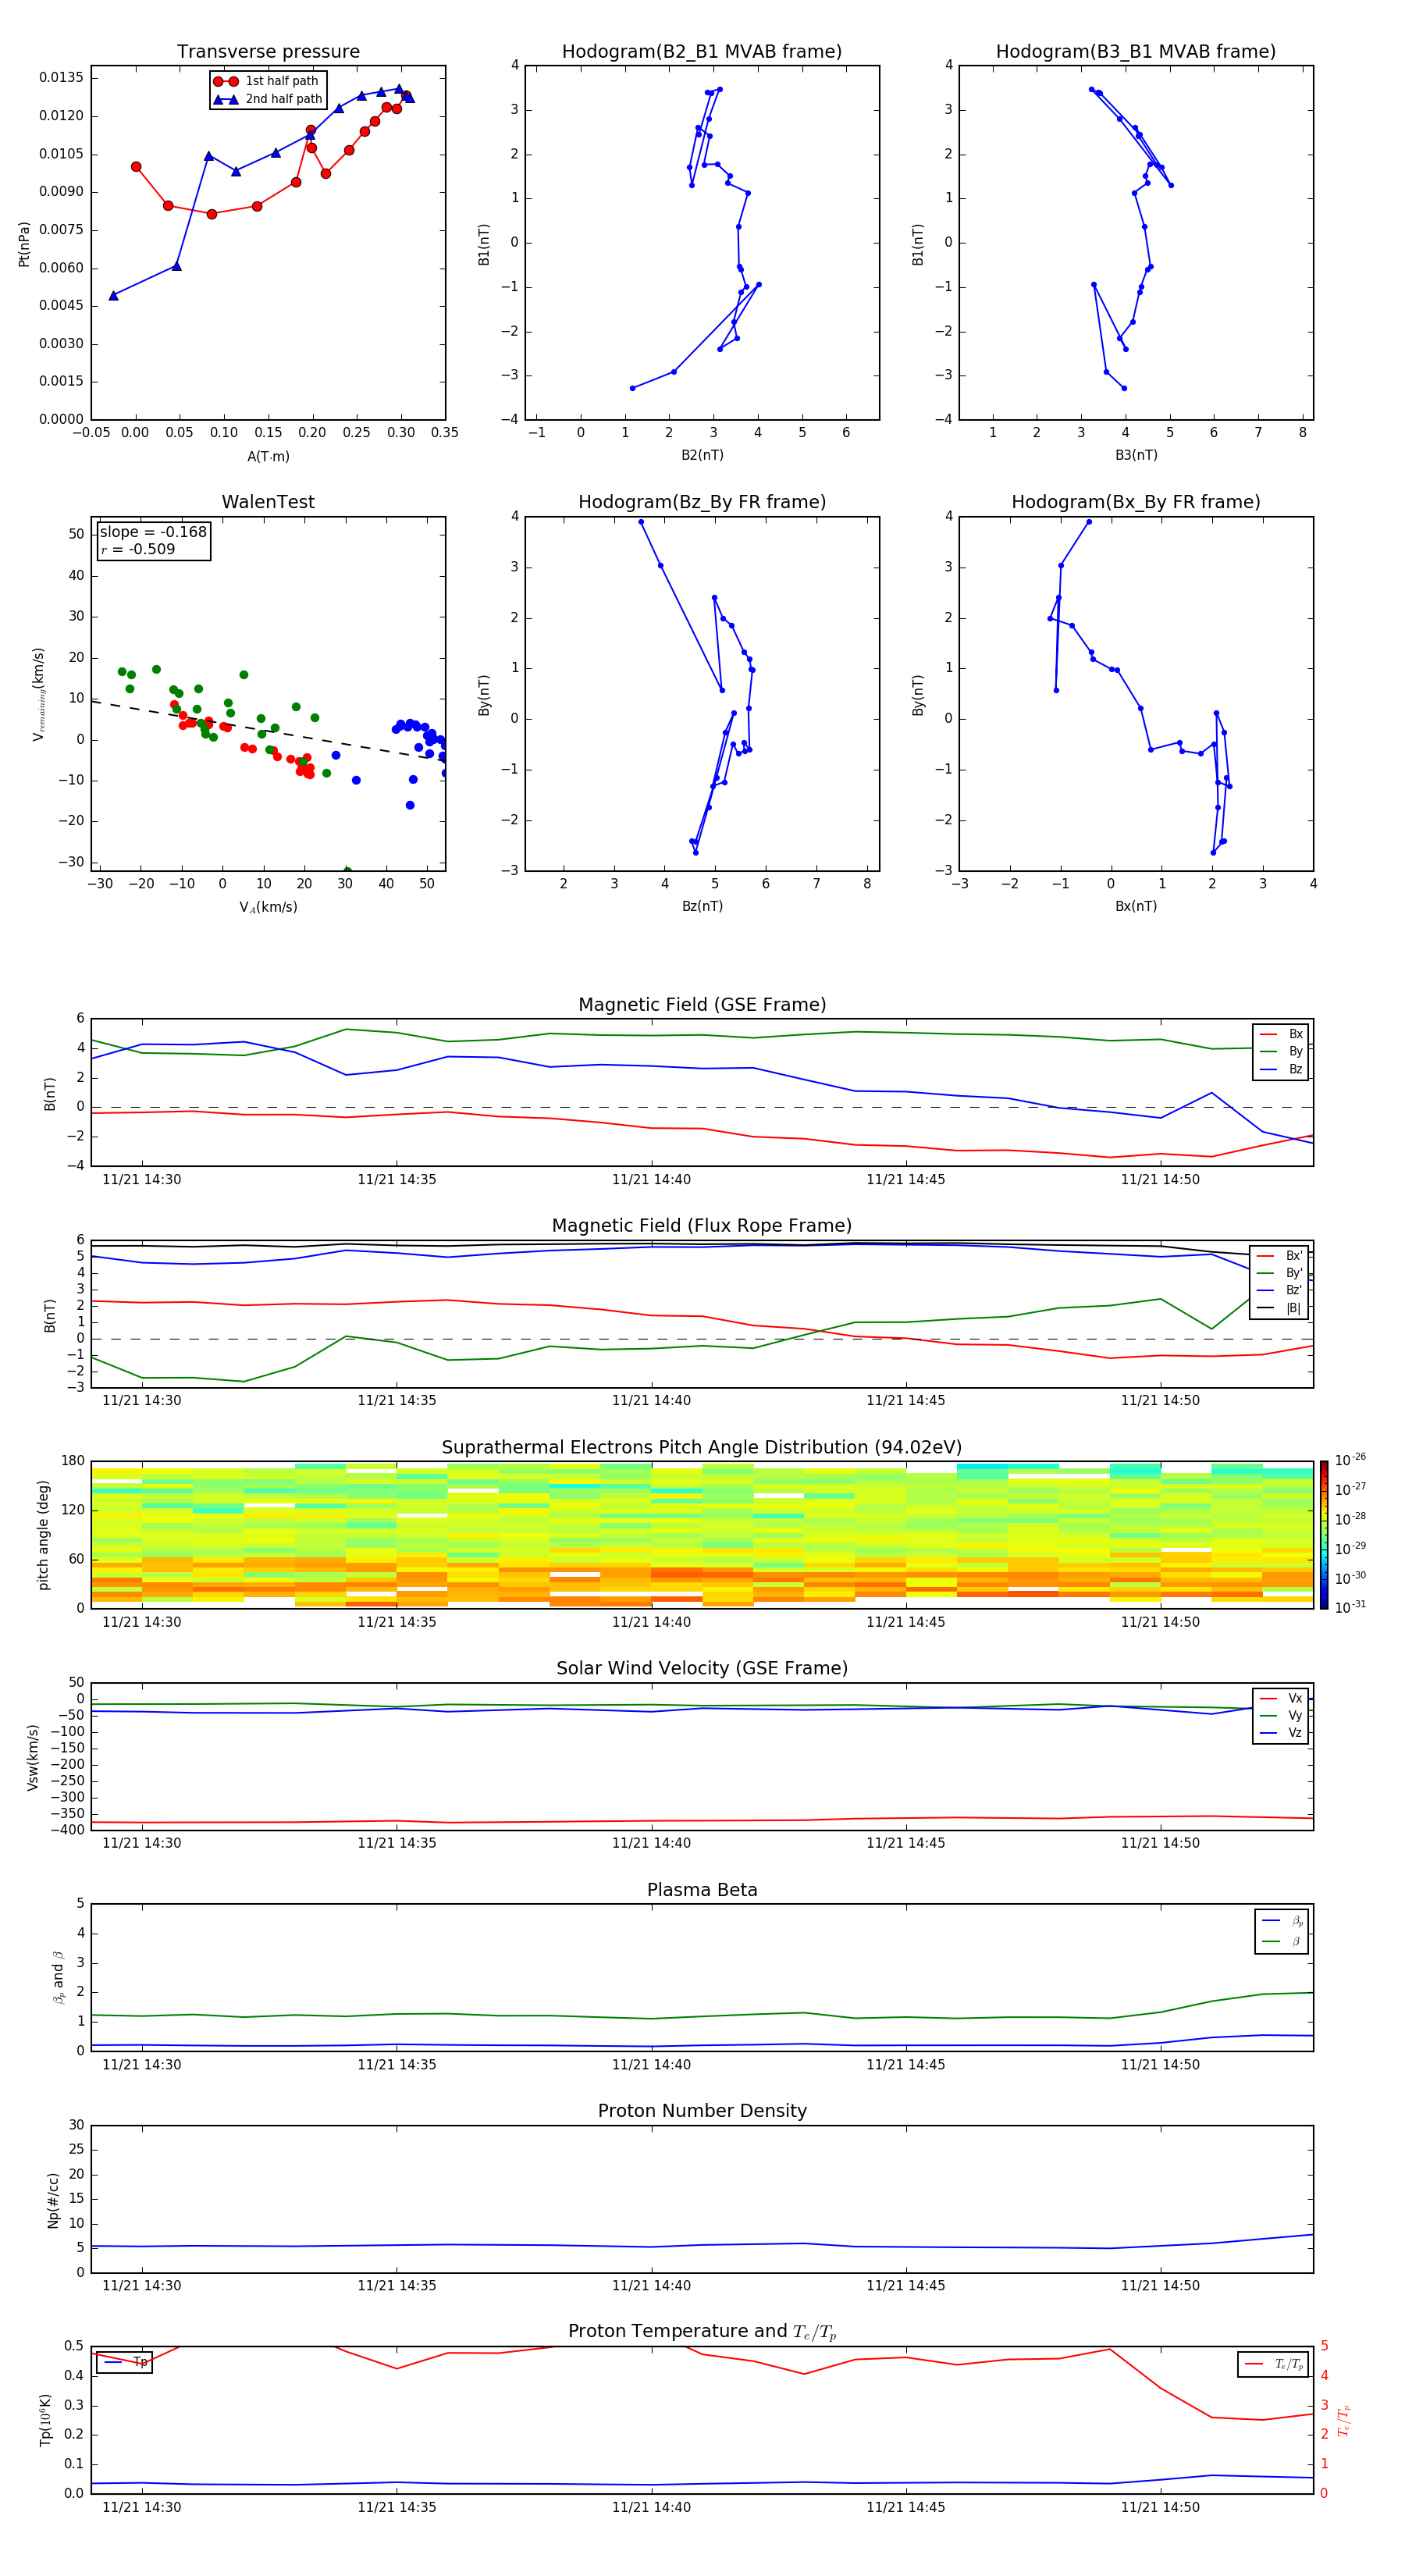Click the '11/21 14:40' tick in GSE magnetic plot
Screen dimensions: 1405x2576
(651, 1180)
